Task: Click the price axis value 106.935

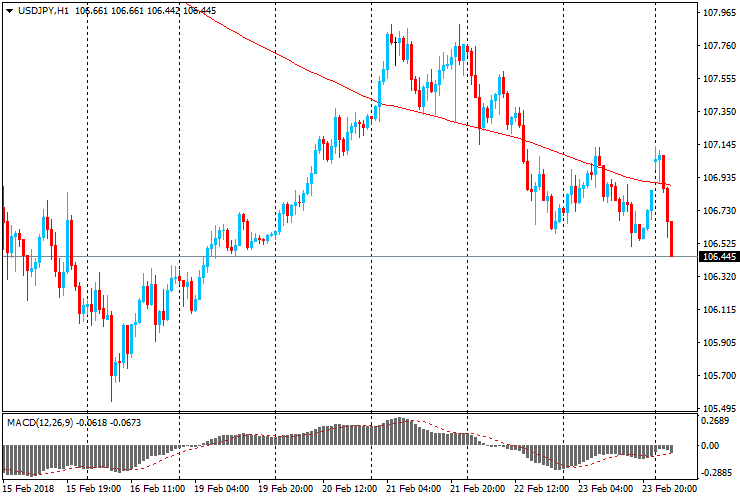Action: coord(719,178)
